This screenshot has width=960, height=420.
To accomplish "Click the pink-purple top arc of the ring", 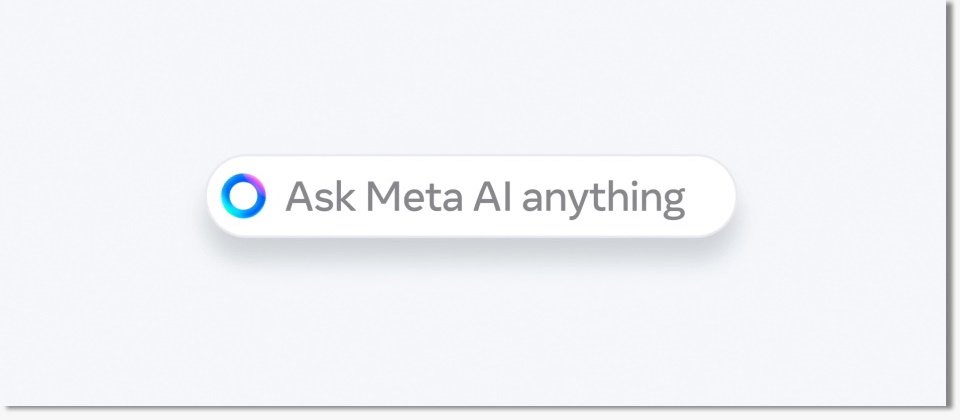I will pyautogui.click(x=254, y=181).
